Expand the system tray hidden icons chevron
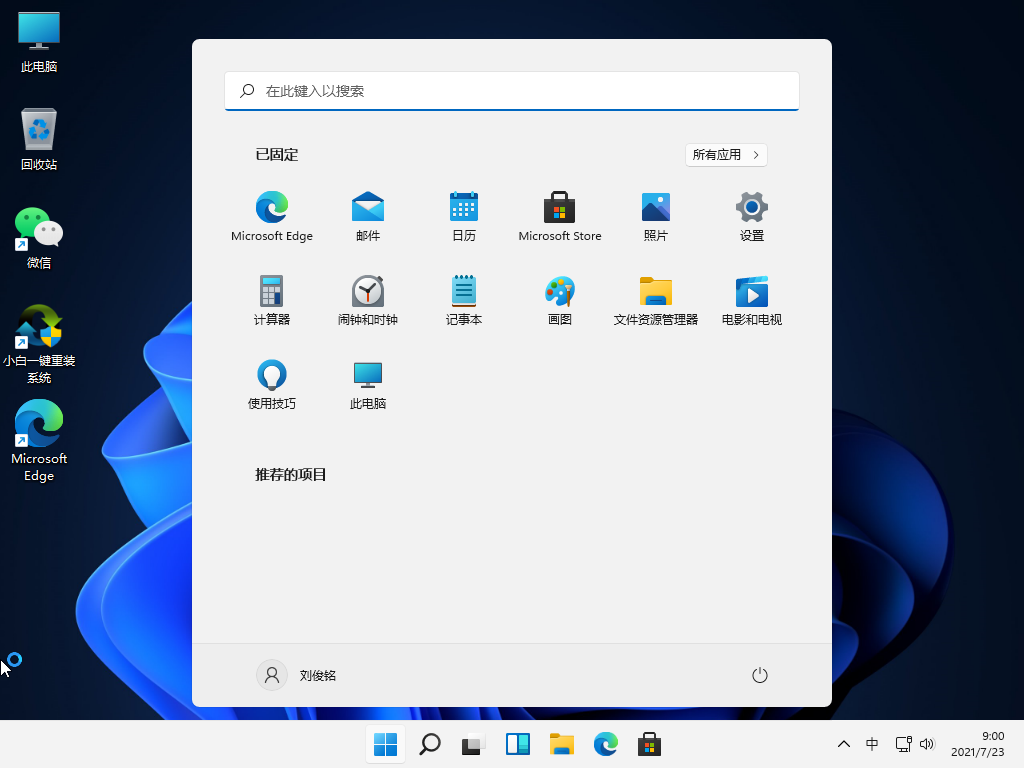Image resolution: width=1024 pixels, height=768 pixels. [x=843, y=744]
